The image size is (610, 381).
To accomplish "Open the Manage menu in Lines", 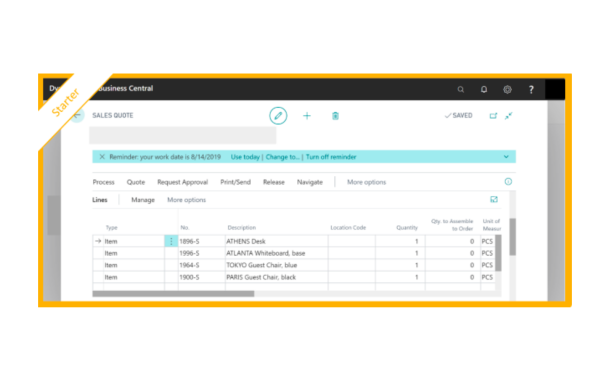I will (143, 200).
